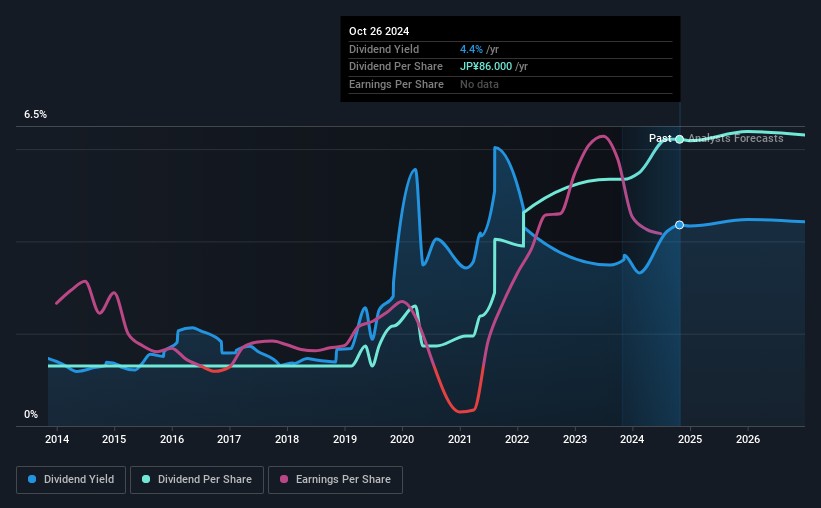Click the 0% y-axis label

click(x=31, y=415)
